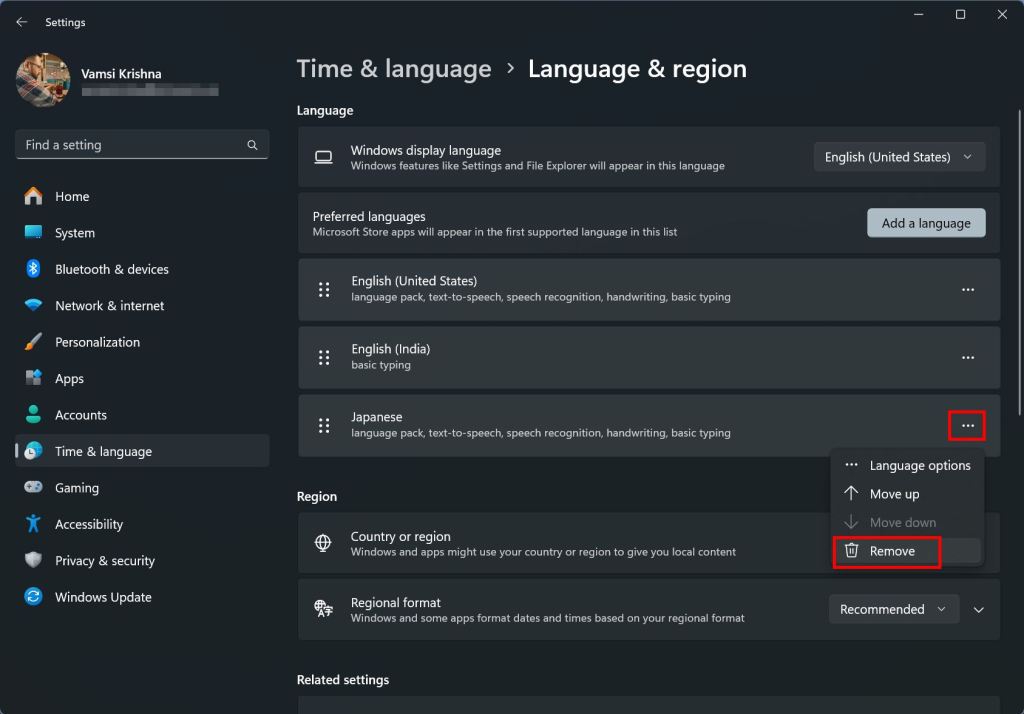Click the Region section heading
The width and height of the screenshot is (1024, 714).
point(317,496)
